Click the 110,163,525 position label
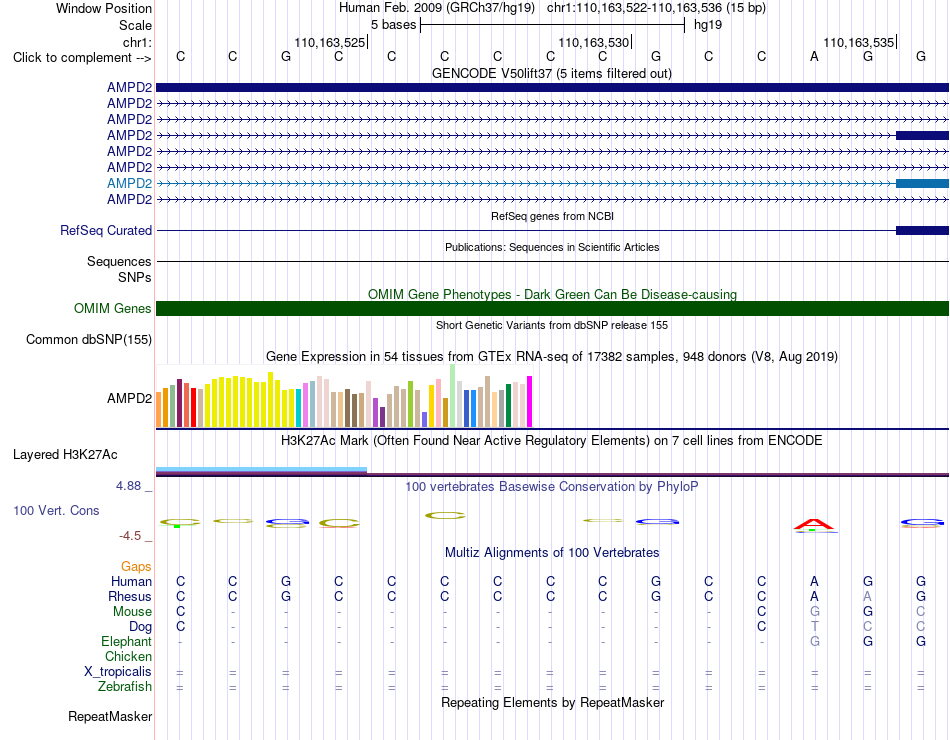The width and height of the screenshot is (950, 740). tap(330, 42)
